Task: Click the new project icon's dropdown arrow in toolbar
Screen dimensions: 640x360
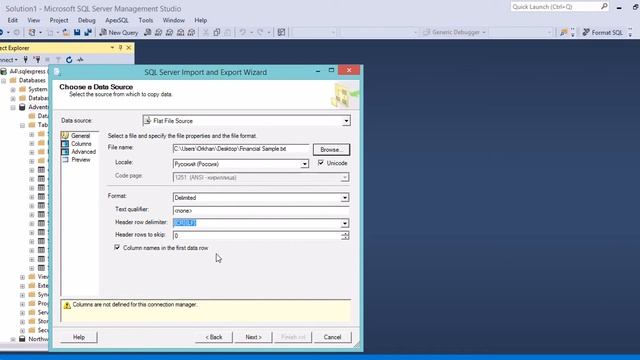Action: (40, 32)
